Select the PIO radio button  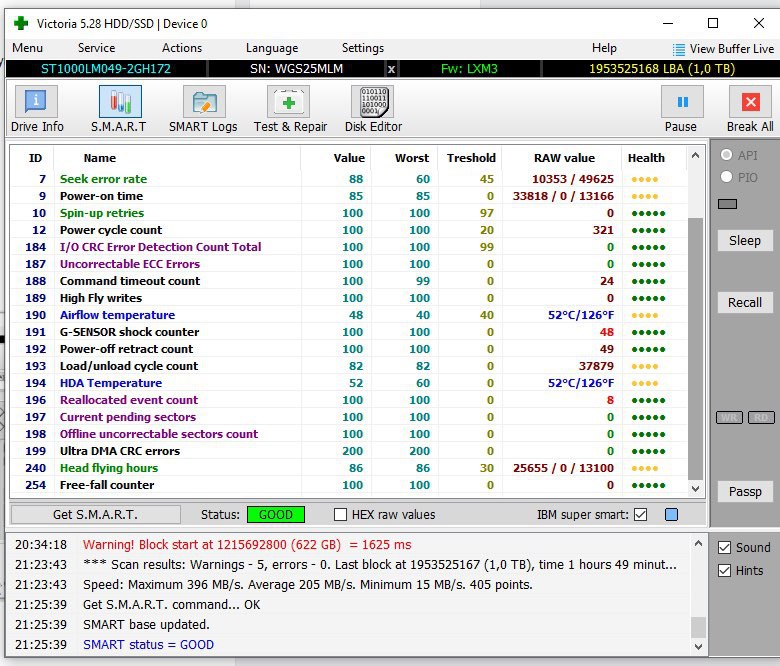coord(726,177)
